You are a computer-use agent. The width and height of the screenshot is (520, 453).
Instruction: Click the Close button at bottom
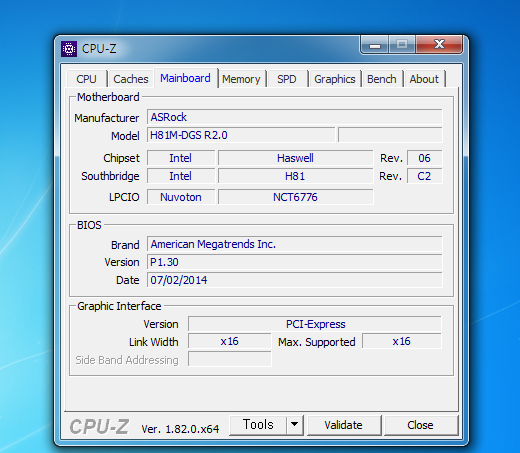[x=420, y=425]
